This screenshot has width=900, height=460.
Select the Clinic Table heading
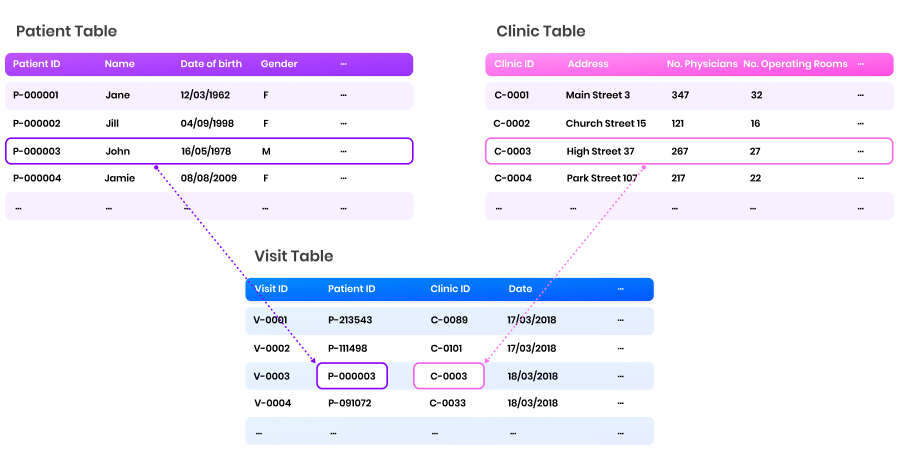[541, 31]
